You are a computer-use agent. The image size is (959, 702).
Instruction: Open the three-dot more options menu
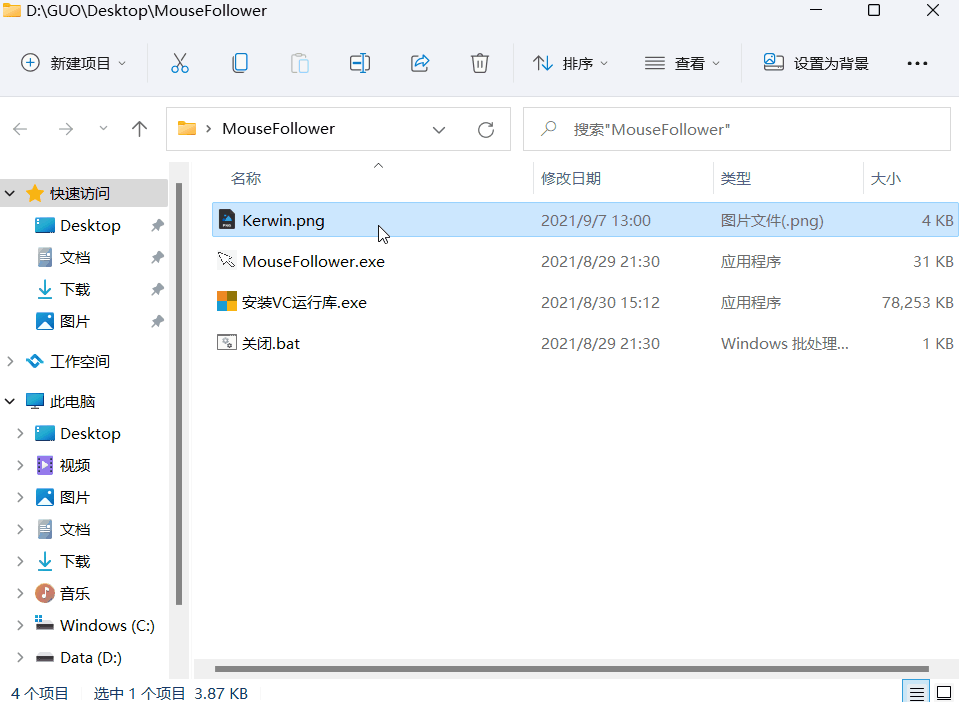[917, 63]
